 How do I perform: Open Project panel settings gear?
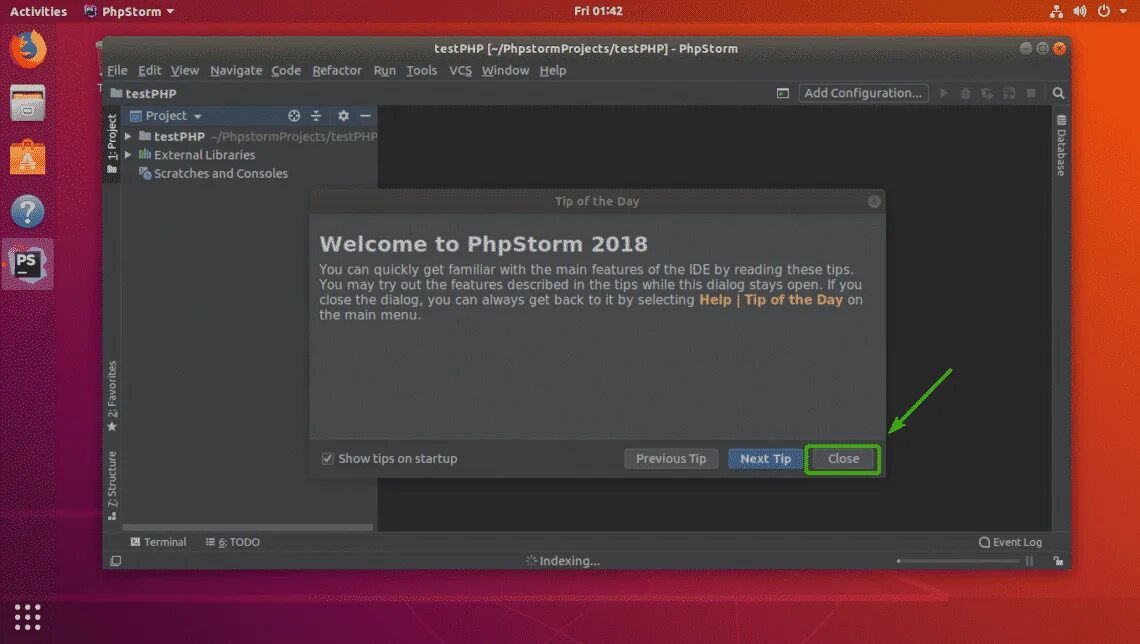point(343,116)
